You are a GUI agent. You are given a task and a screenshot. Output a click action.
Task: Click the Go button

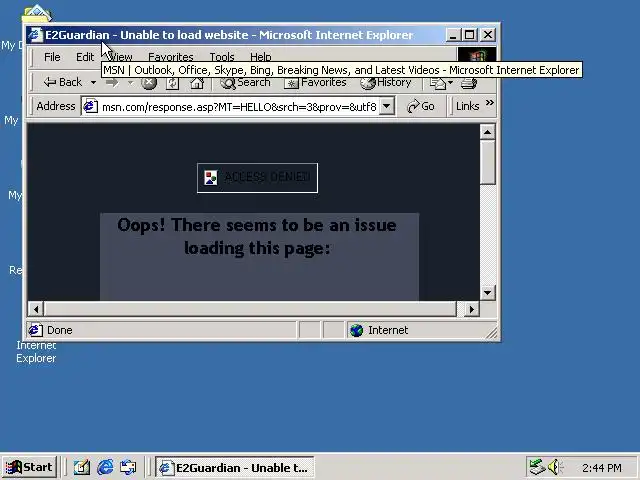click(420, 107)
